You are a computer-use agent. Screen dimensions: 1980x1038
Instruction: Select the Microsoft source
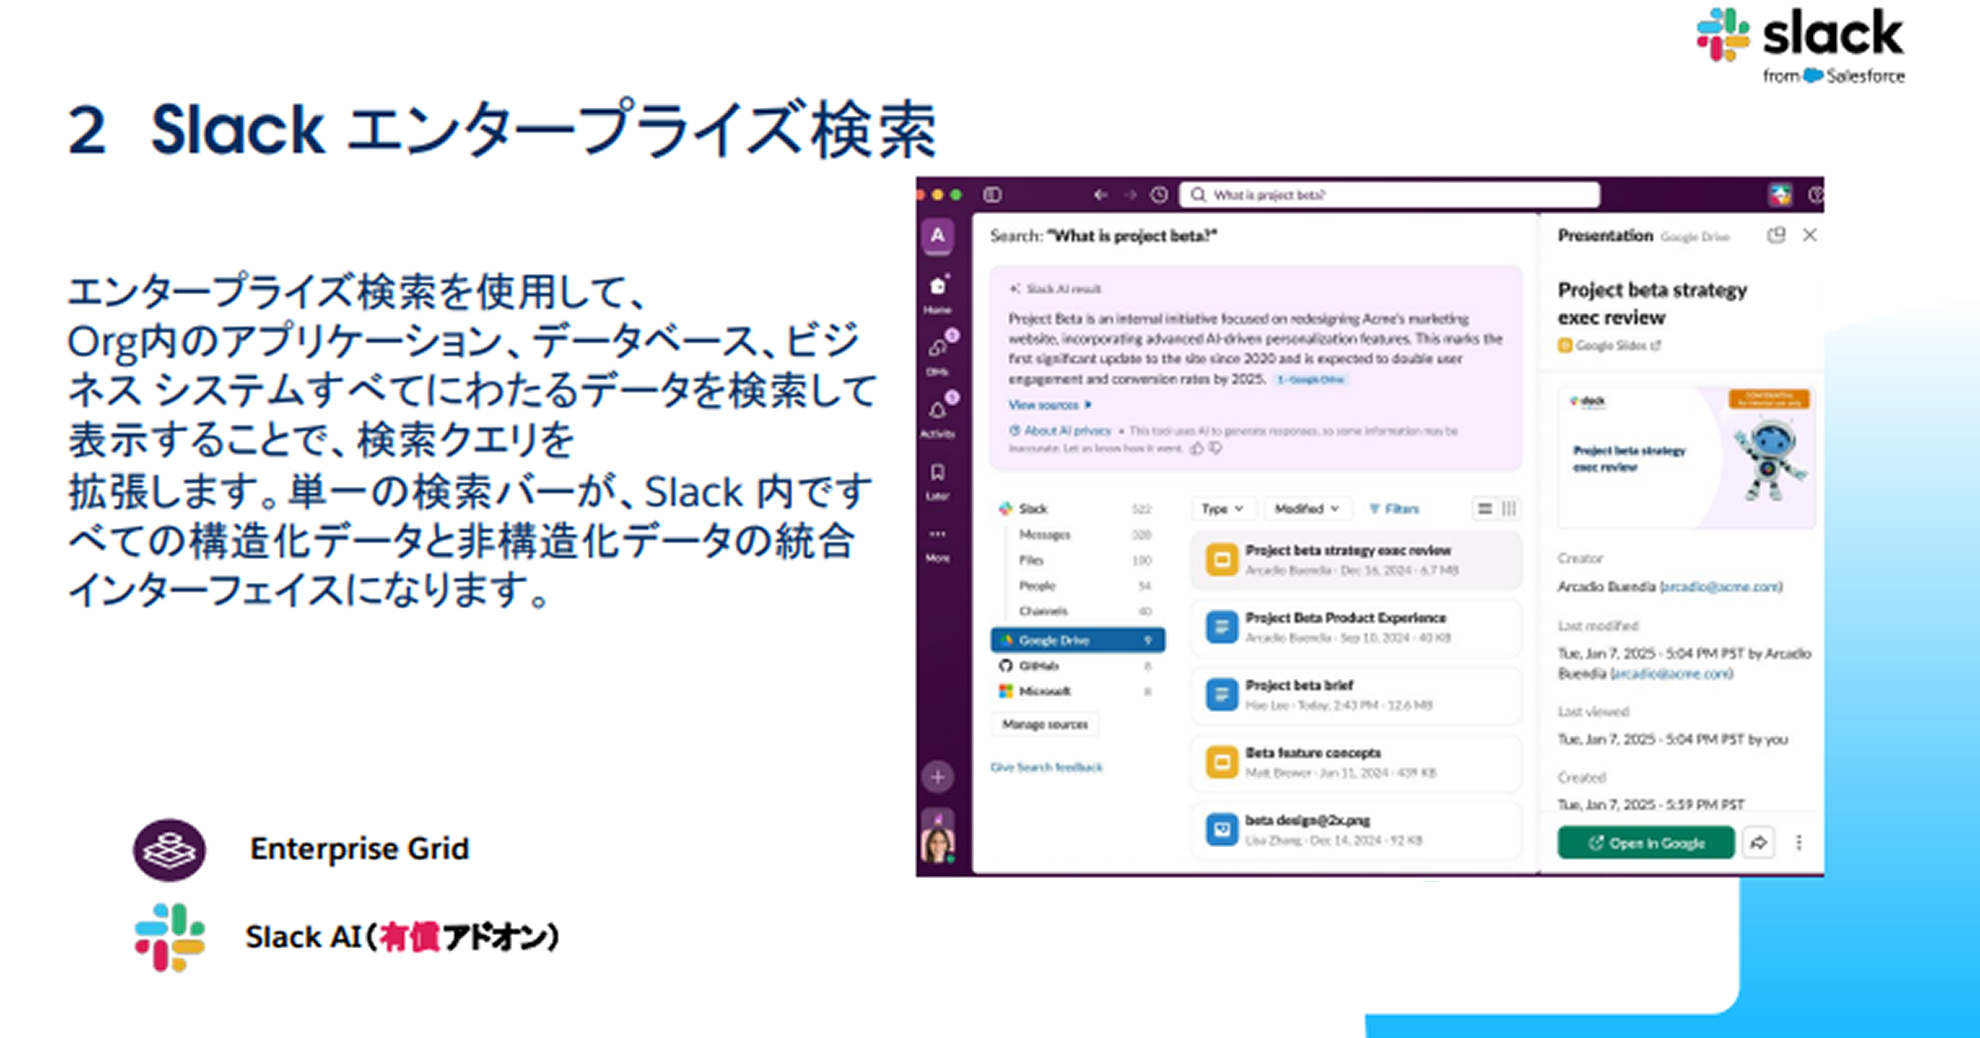click(x=1077, y=691)
